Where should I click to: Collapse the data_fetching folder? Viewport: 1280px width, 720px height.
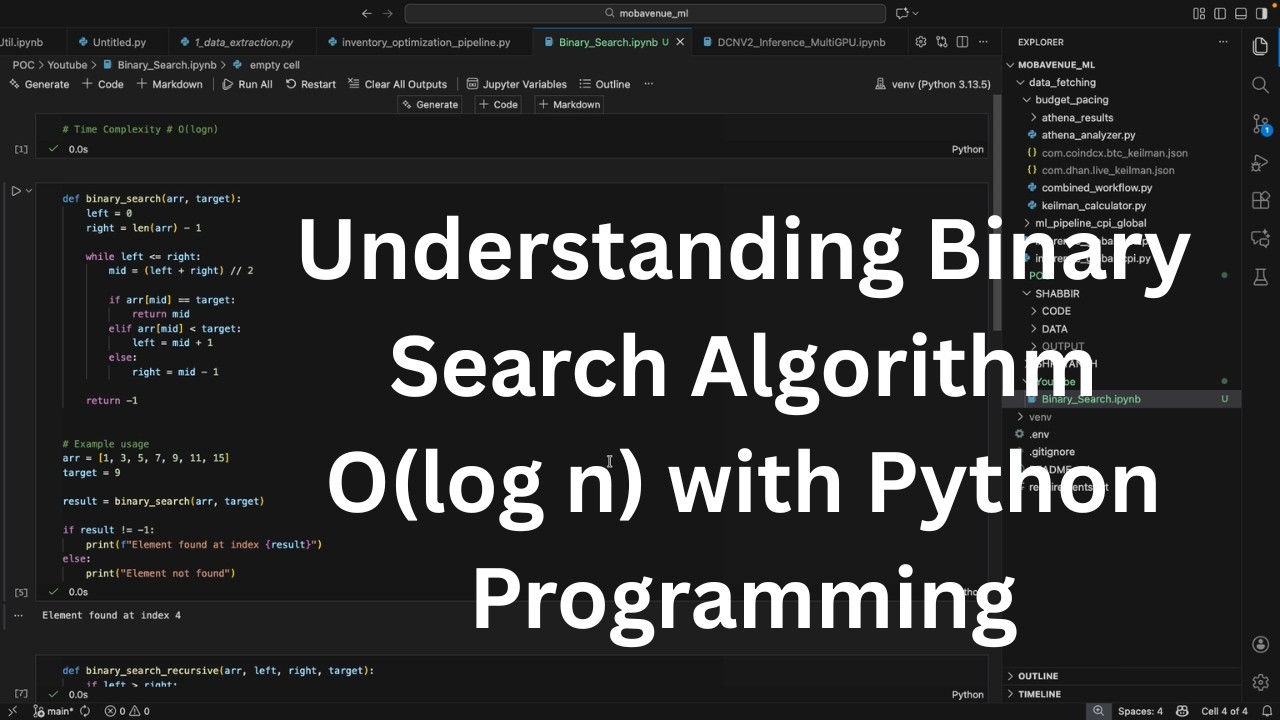click(x=1020, y=82)
